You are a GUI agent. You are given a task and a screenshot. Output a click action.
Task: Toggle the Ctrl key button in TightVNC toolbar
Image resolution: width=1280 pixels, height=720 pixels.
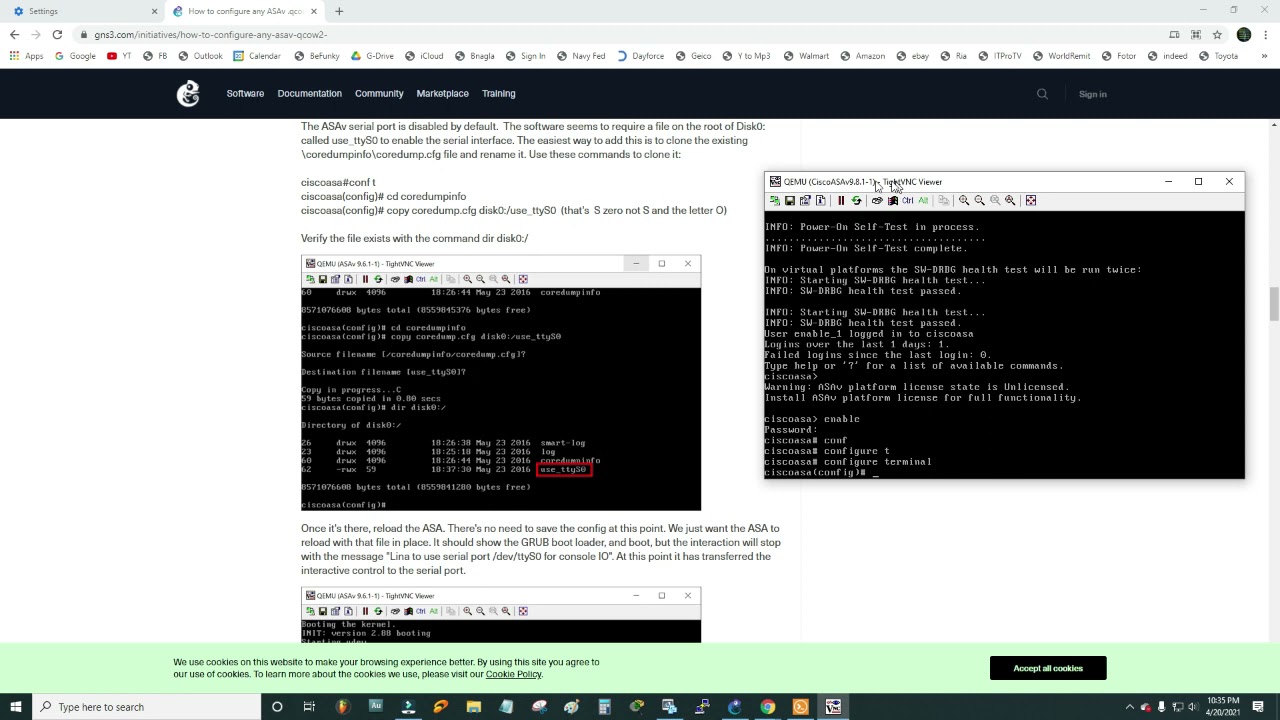908,201
